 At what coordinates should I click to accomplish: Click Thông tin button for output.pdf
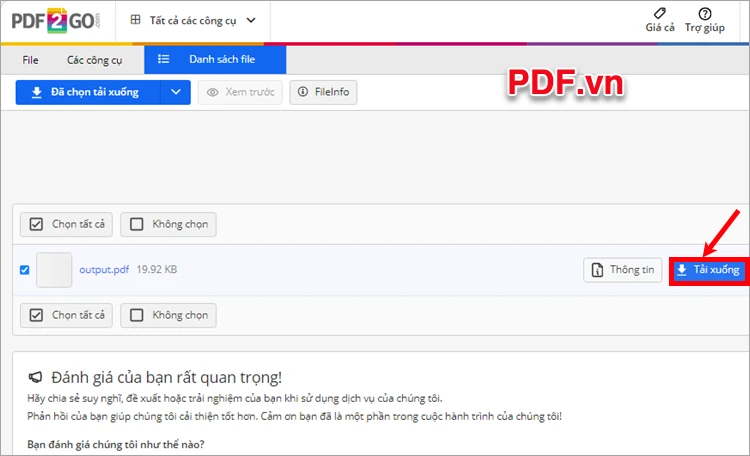622,270
